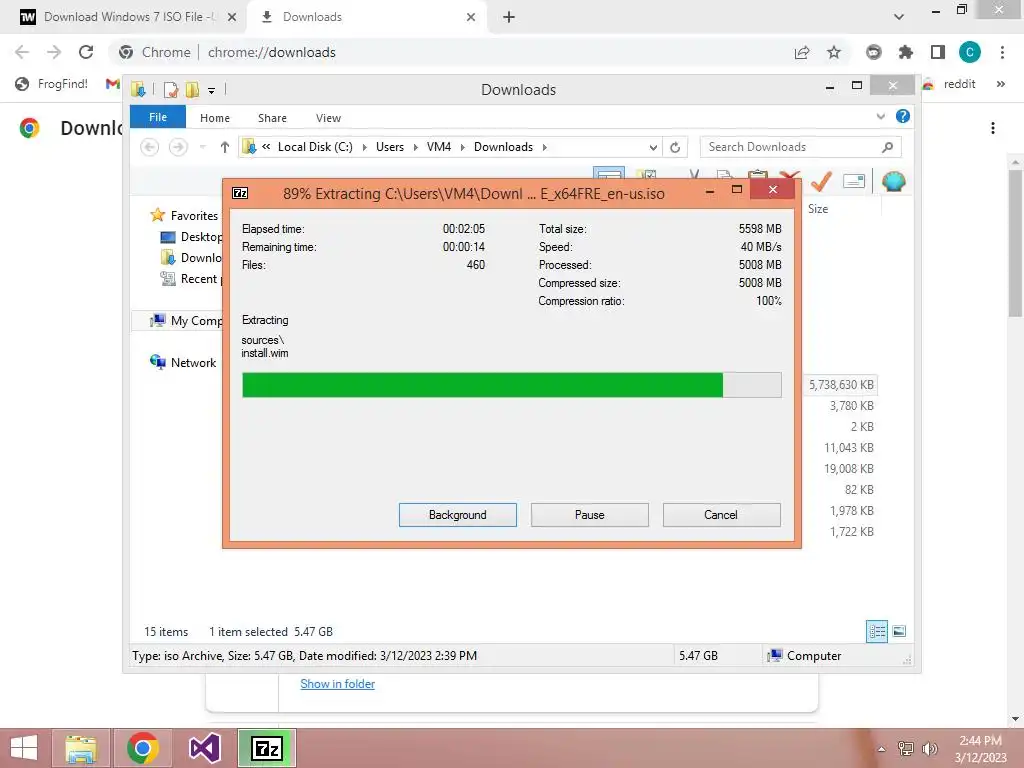Click the robot-face extension icon in Chrome

873,52
